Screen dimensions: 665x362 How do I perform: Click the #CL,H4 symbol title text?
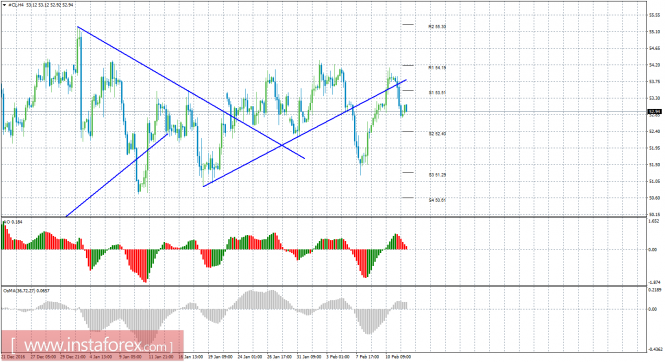click(x=16, y=5)
